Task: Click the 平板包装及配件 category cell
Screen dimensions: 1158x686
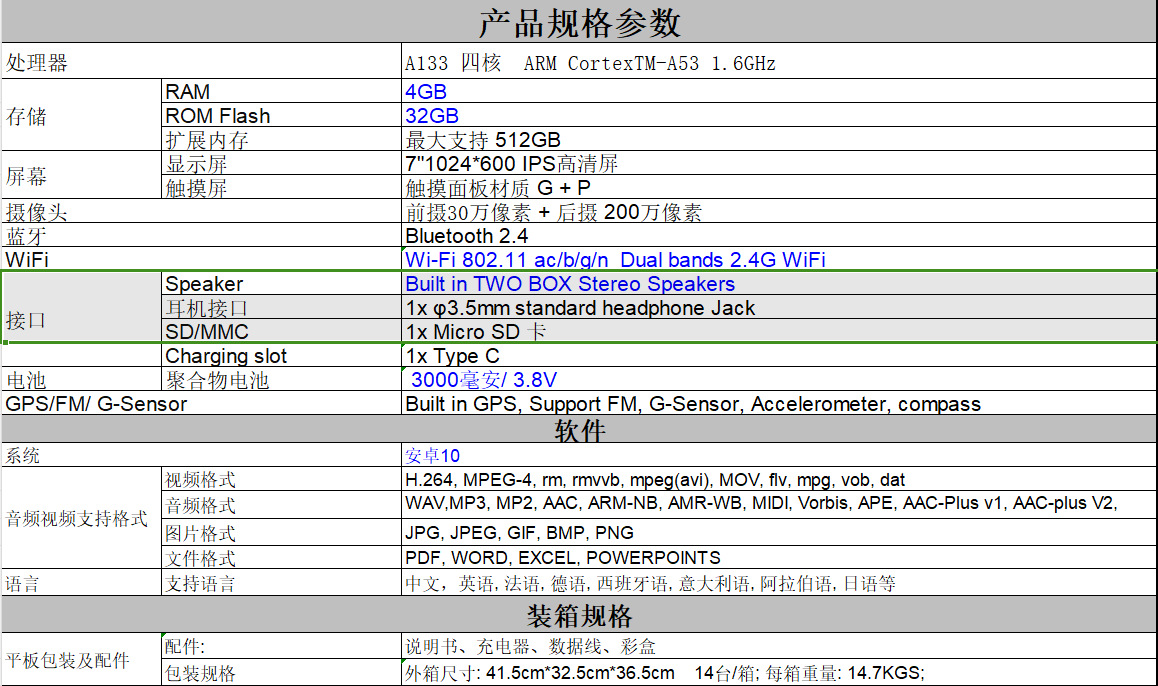Action: pos(81,659)
